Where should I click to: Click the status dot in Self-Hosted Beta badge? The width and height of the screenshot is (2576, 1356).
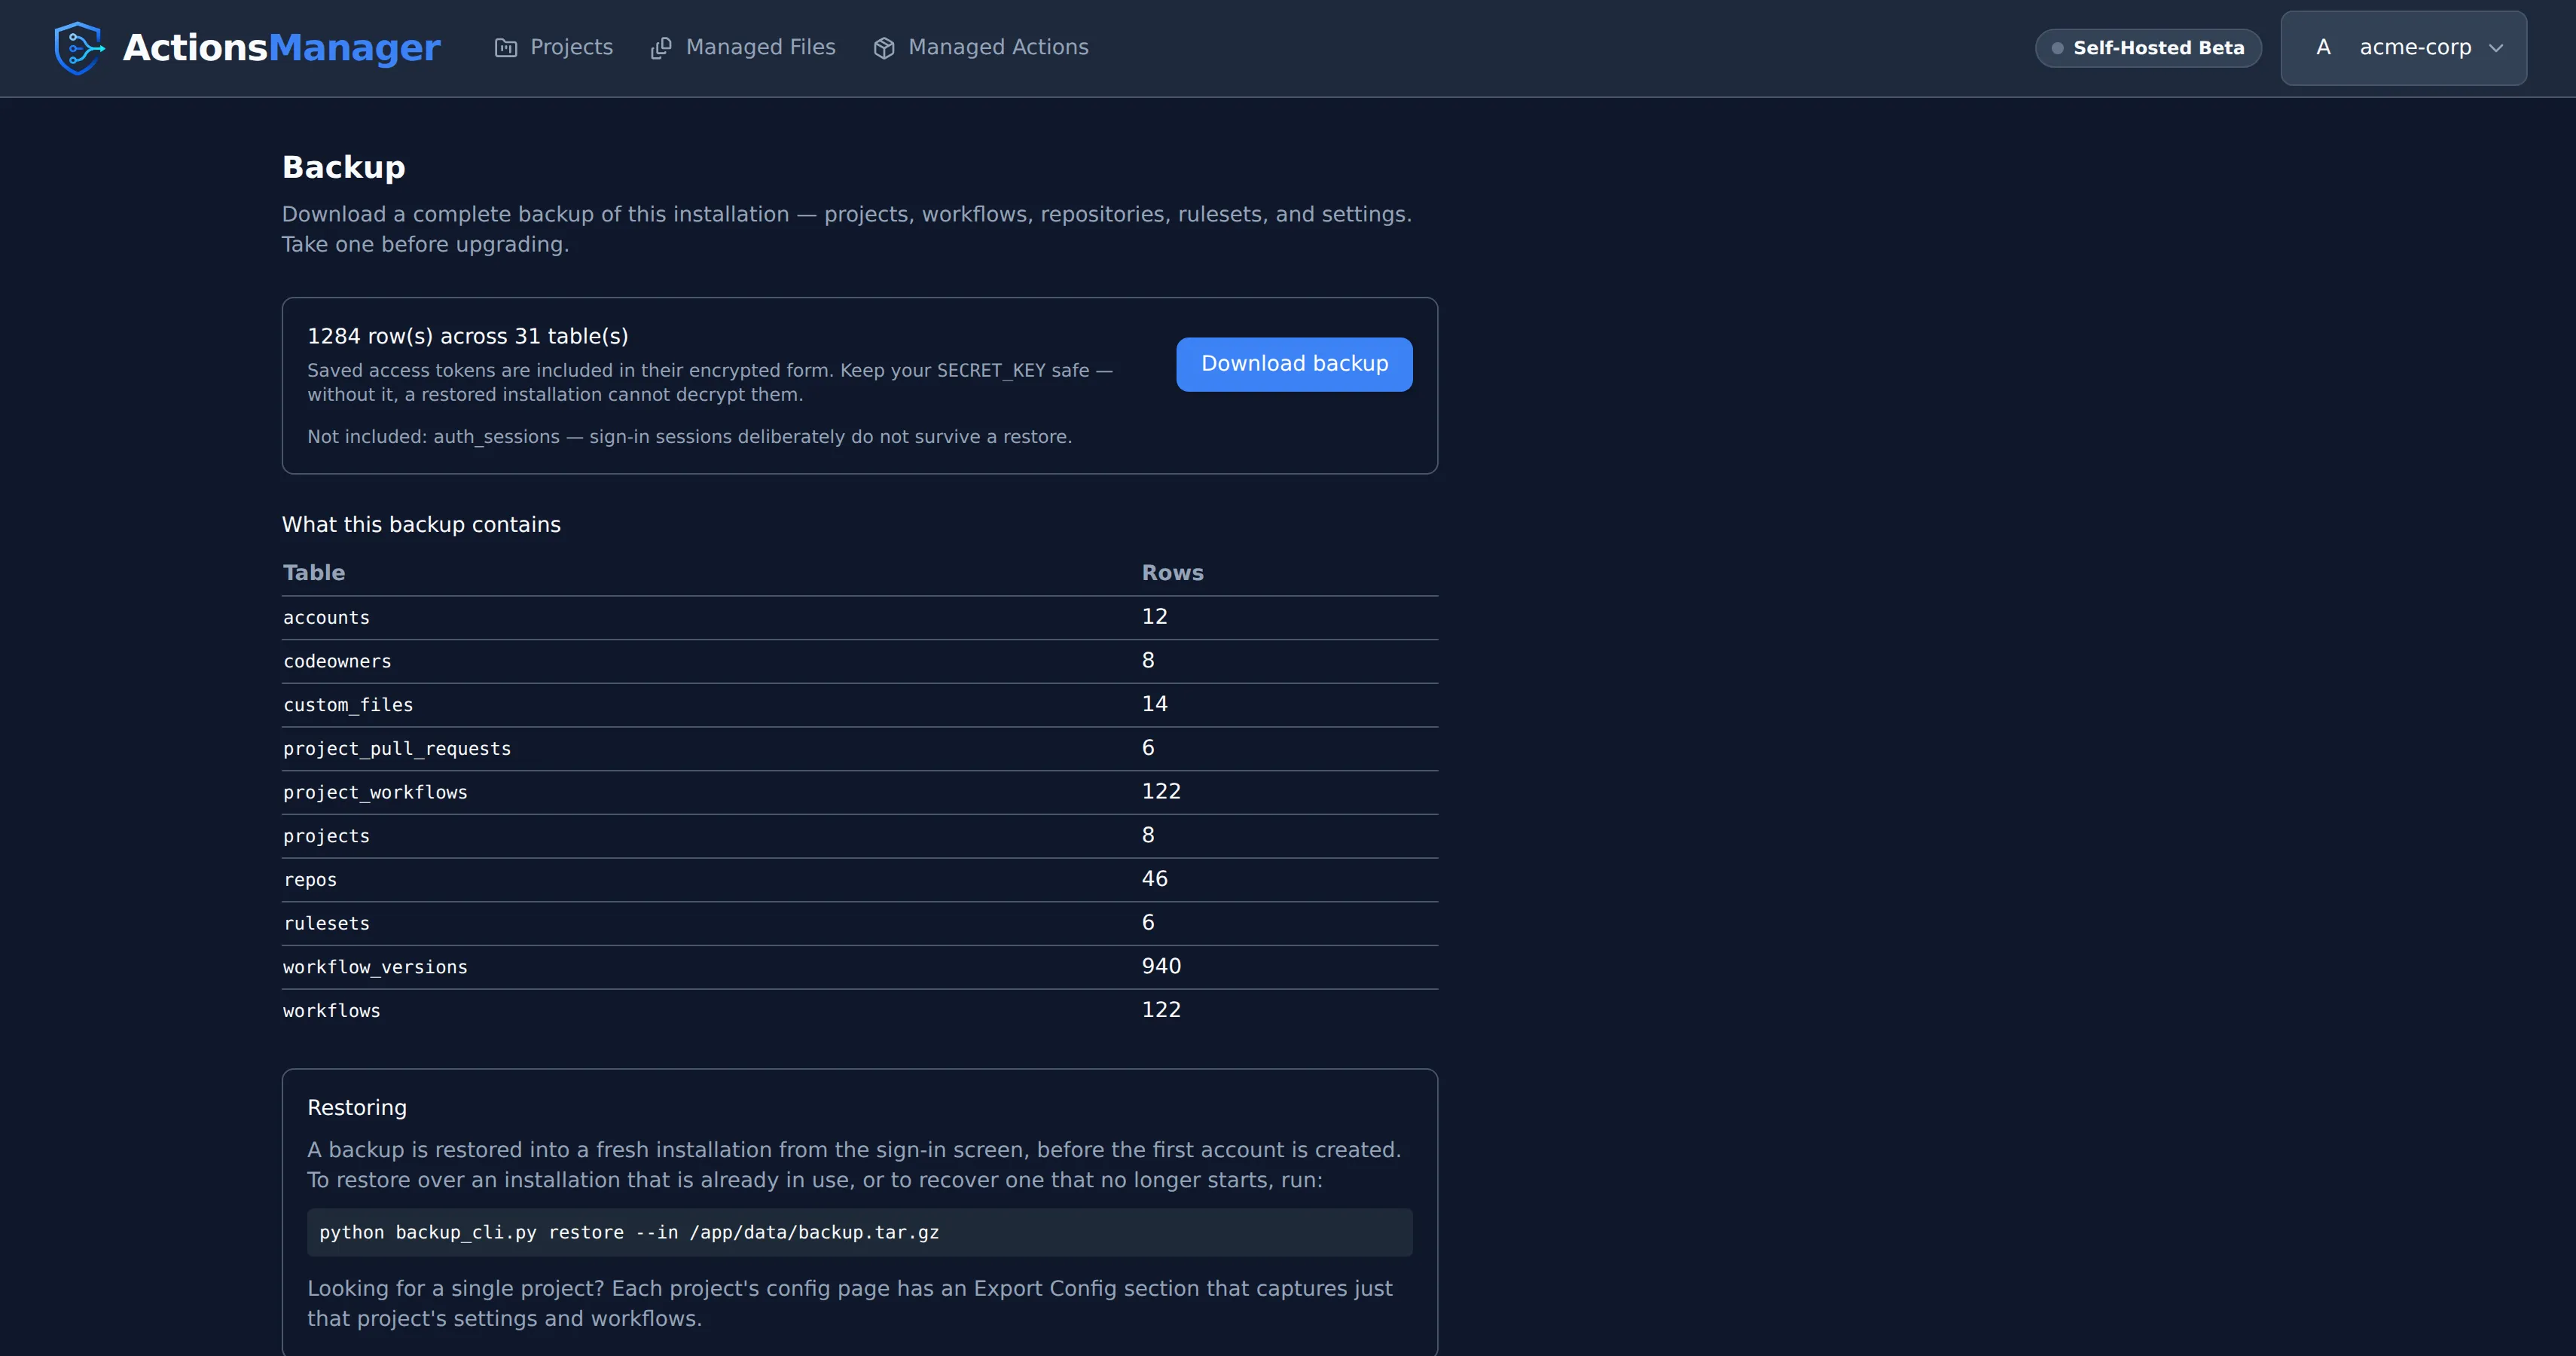point(2057,48)
